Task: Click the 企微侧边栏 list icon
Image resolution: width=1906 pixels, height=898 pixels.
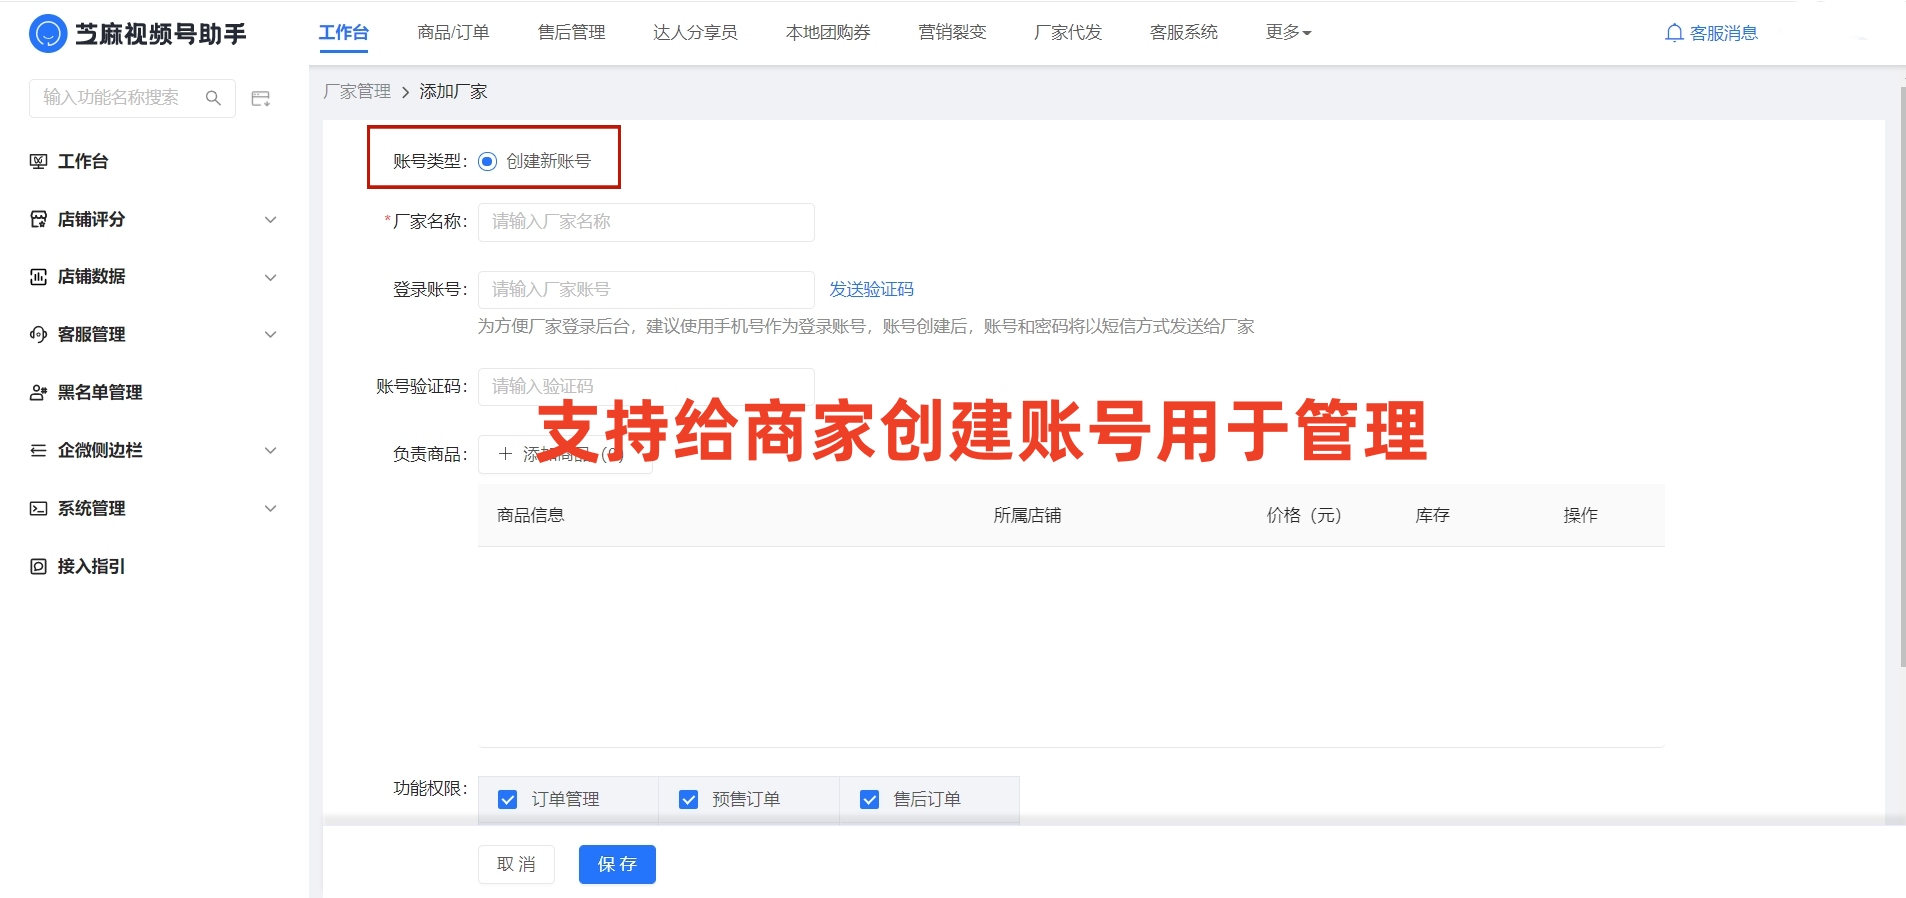Action: tap(38, 450)
